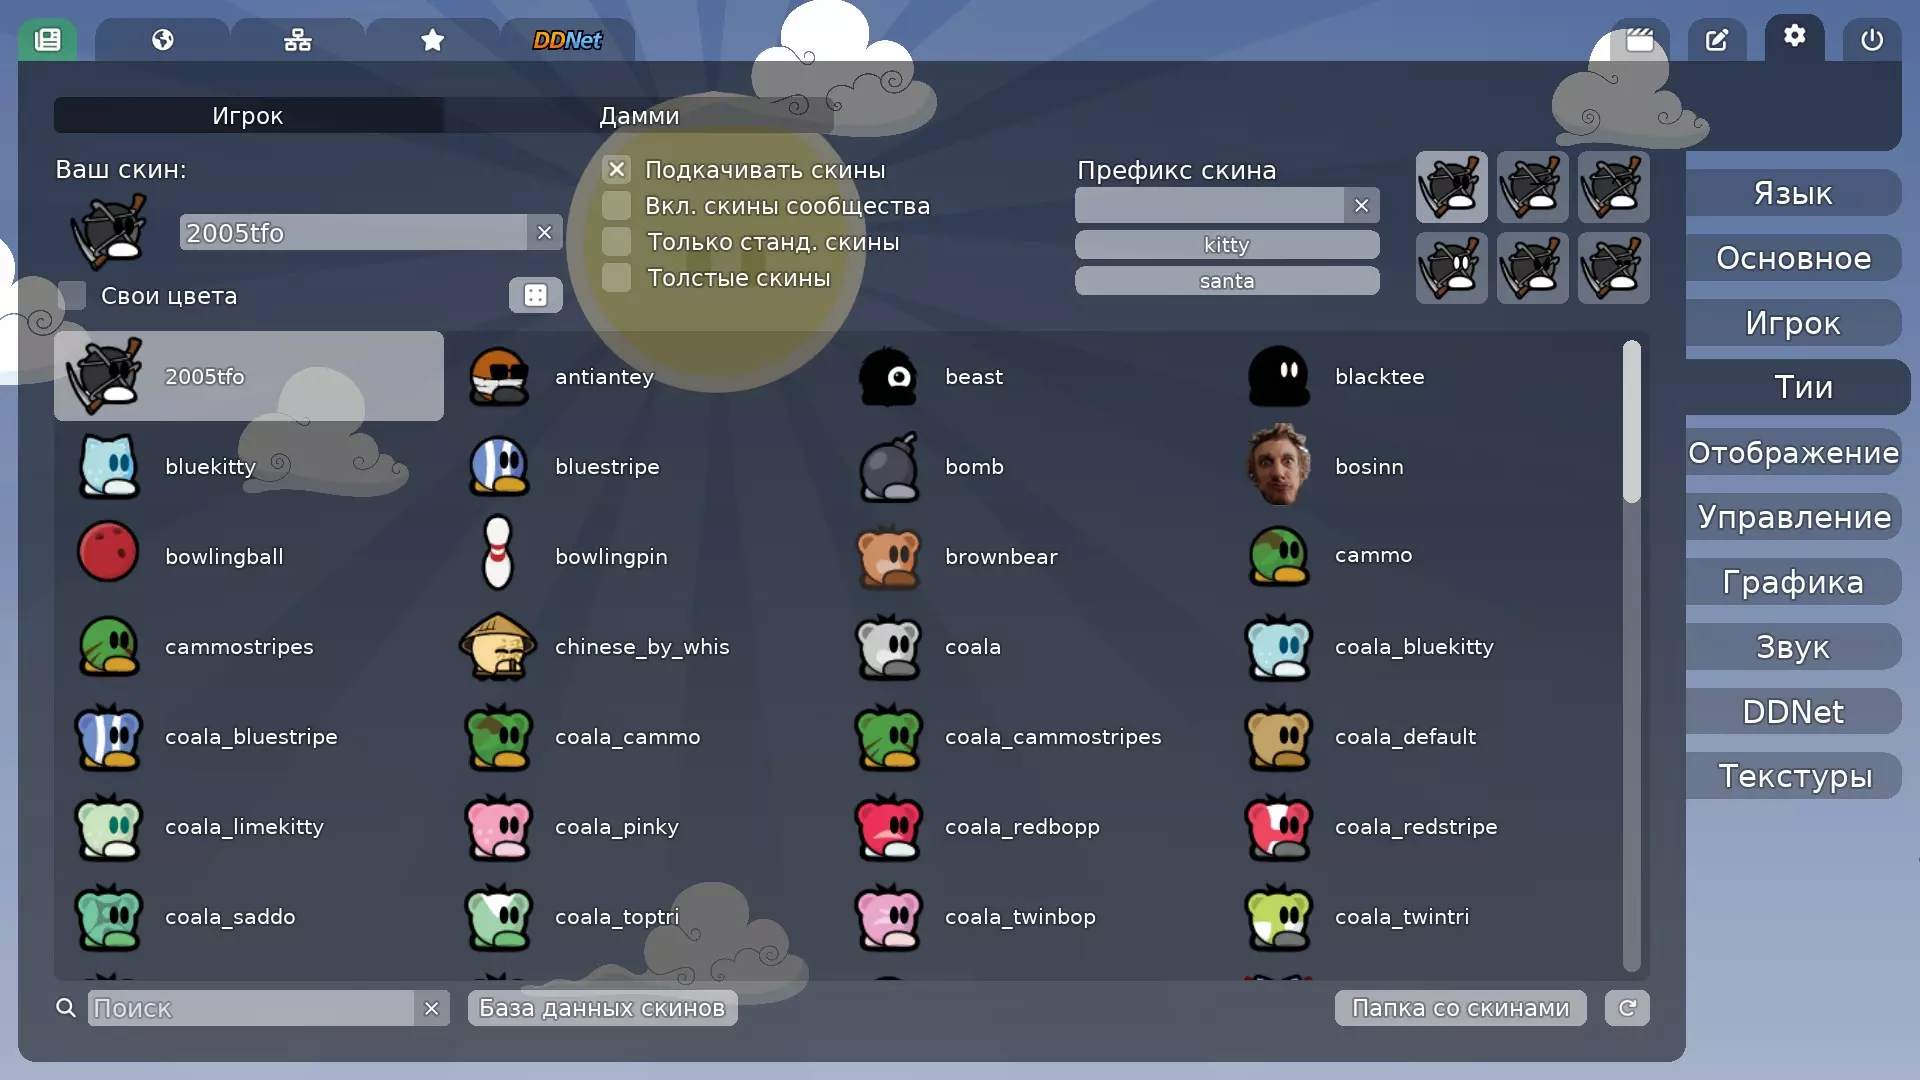This screenshot has width=1920, height=1080.
Task: Open the Internet servers globe tab
Action: click(x=162, y=40)
